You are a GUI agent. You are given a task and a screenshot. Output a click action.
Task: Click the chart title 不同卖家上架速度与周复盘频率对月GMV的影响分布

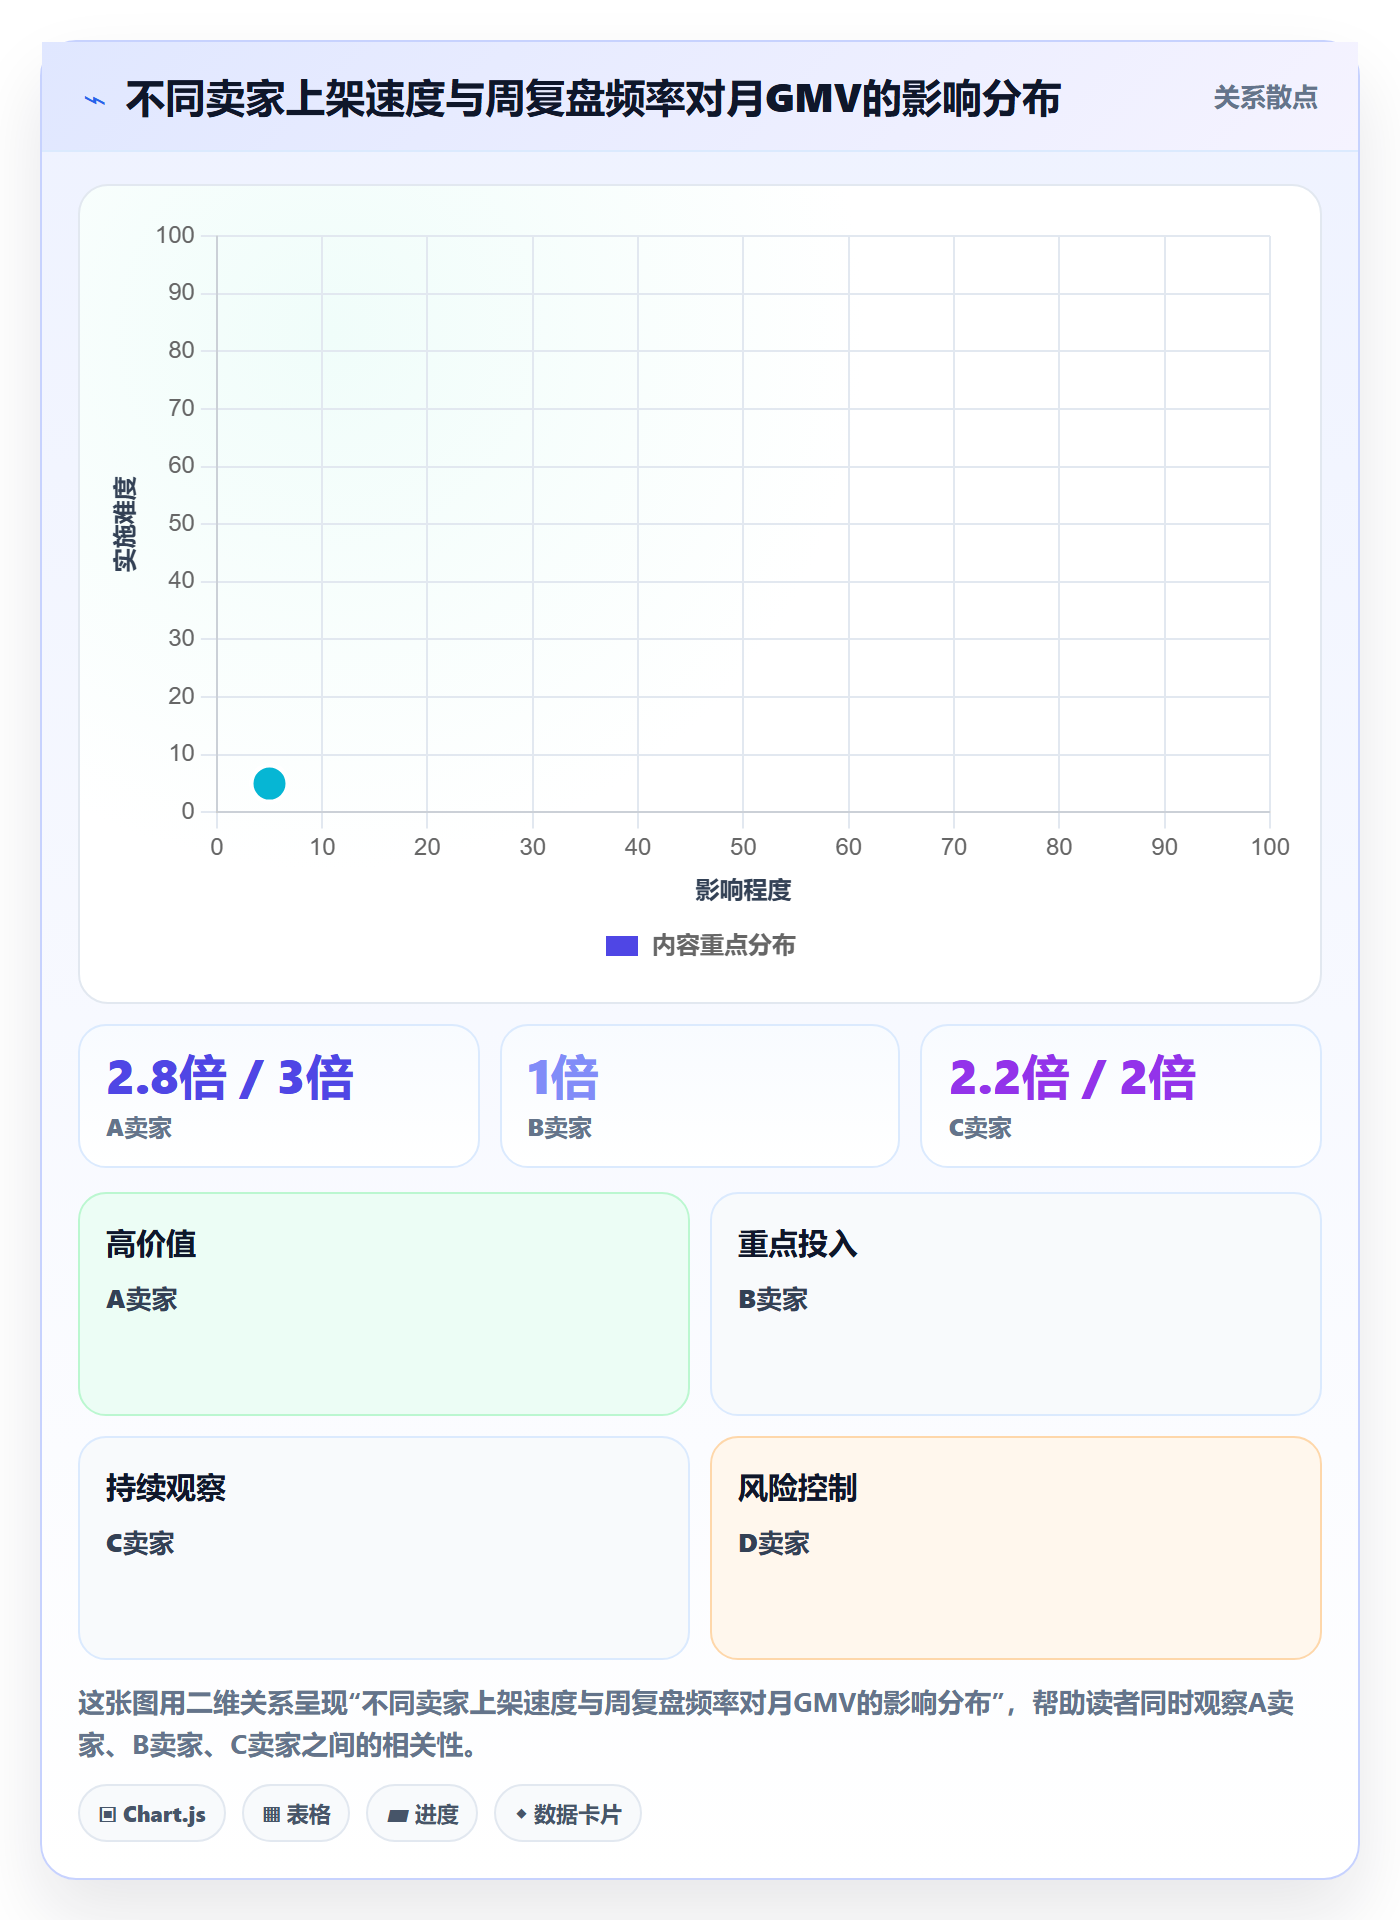(593, 99)
